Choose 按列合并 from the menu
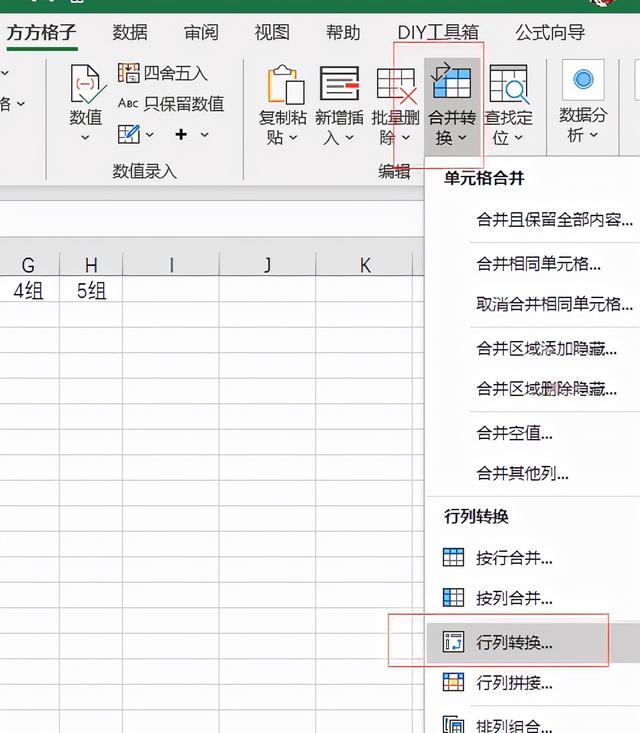 coord(514,599)
